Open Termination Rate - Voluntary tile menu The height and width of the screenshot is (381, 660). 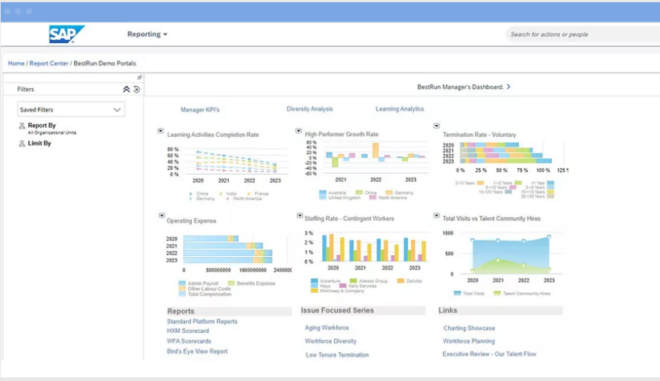[x=436, y=126]
